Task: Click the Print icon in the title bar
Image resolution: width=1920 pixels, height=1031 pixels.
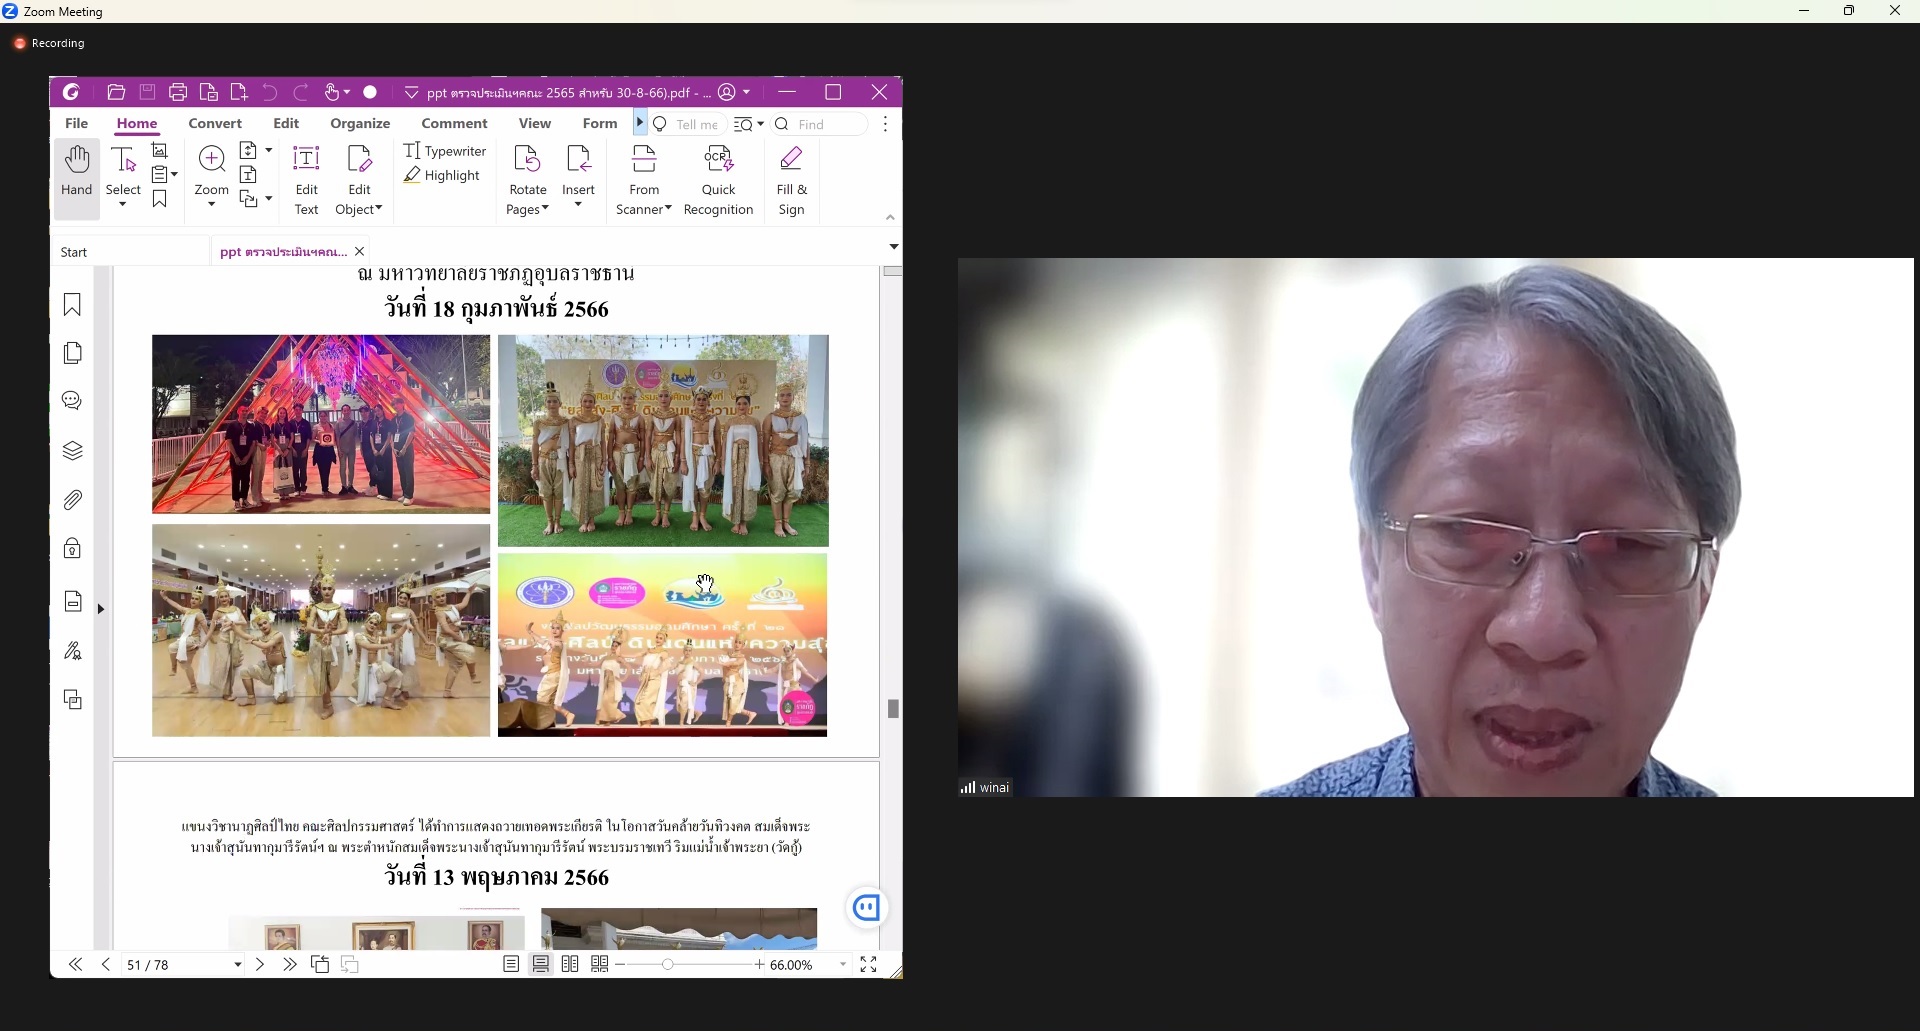Action: pyautogui.click(x=179, y=93)
